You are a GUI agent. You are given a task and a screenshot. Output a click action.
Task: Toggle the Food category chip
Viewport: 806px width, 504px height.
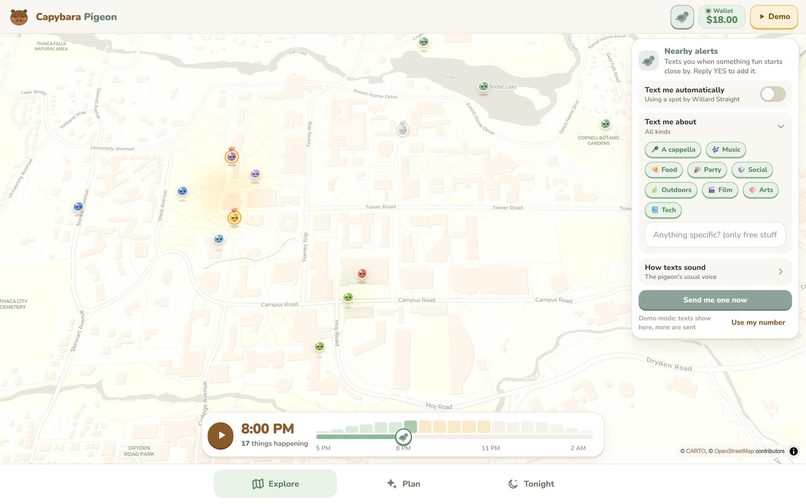(664, 170)
